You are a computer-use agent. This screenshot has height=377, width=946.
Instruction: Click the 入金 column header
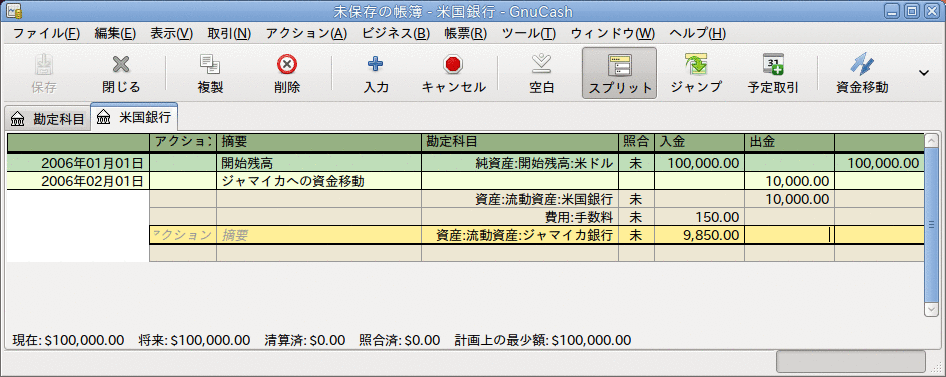coord(699,142)
